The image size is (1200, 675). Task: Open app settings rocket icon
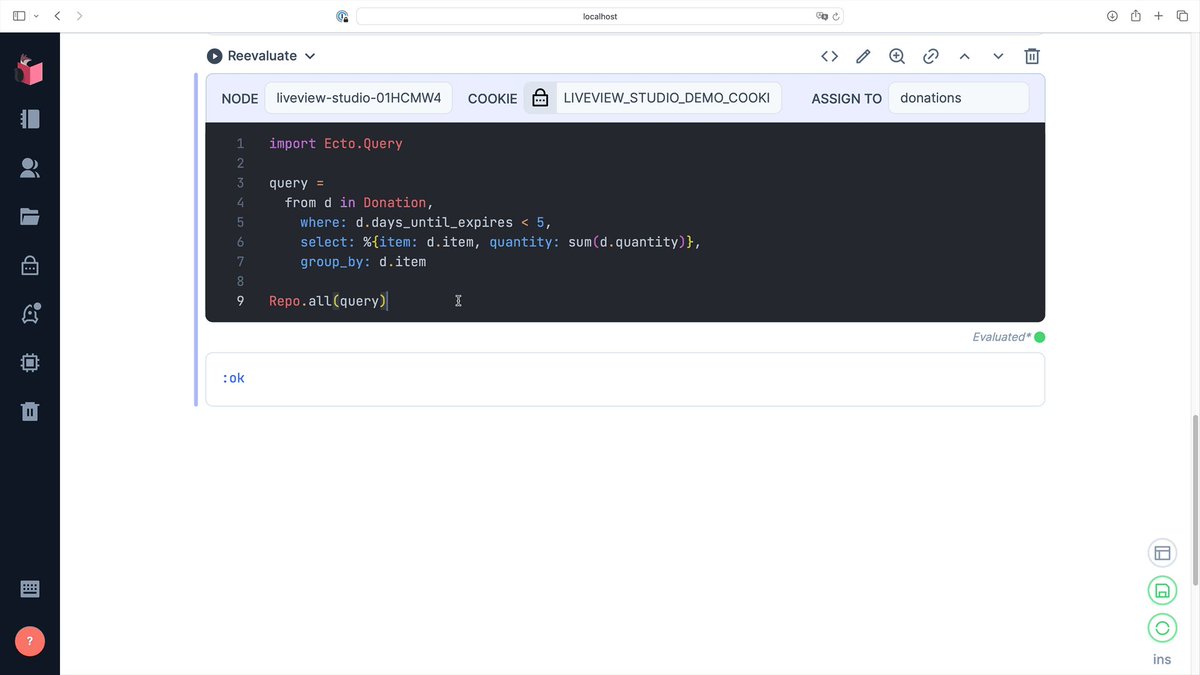[x=30, y=313]
